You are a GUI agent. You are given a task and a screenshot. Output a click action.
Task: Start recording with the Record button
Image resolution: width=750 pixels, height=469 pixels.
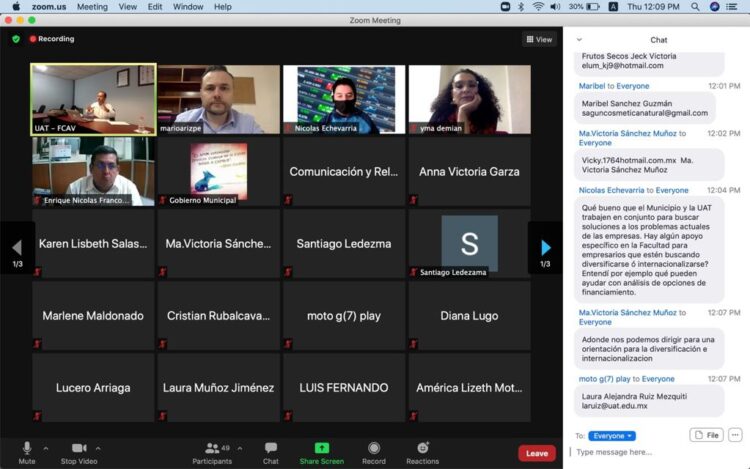pyautogui.click(x=374, y=453)
